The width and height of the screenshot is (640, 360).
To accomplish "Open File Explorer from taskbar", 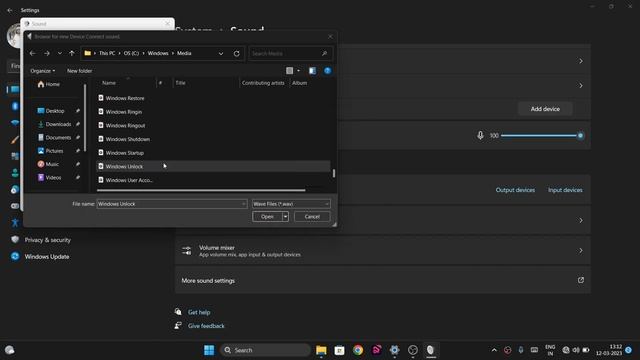I will [x=321, y=350].
